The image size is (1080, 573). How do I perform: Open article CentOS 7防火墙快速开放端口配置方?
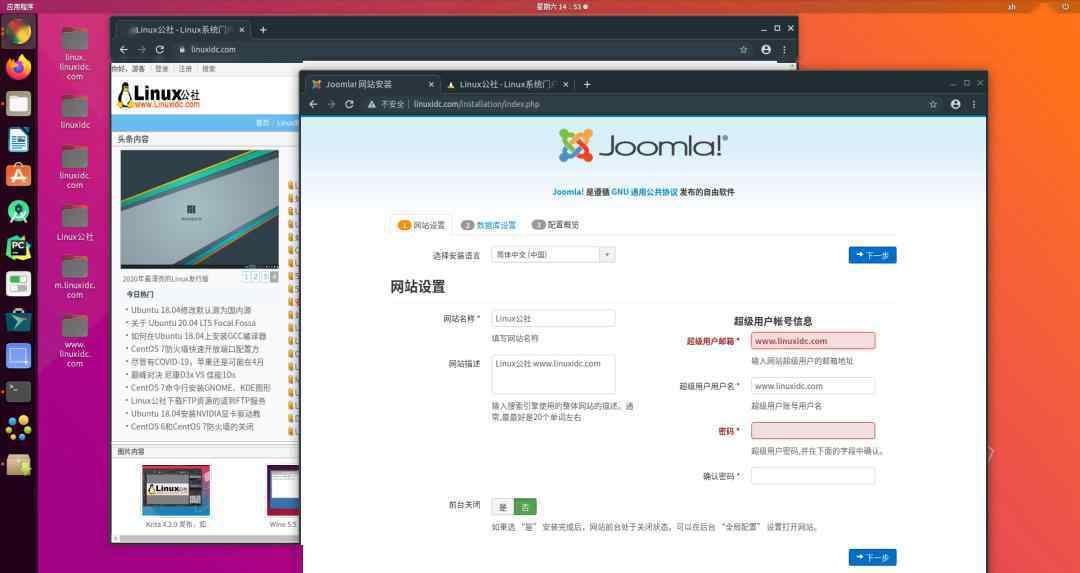coord(195,349)
